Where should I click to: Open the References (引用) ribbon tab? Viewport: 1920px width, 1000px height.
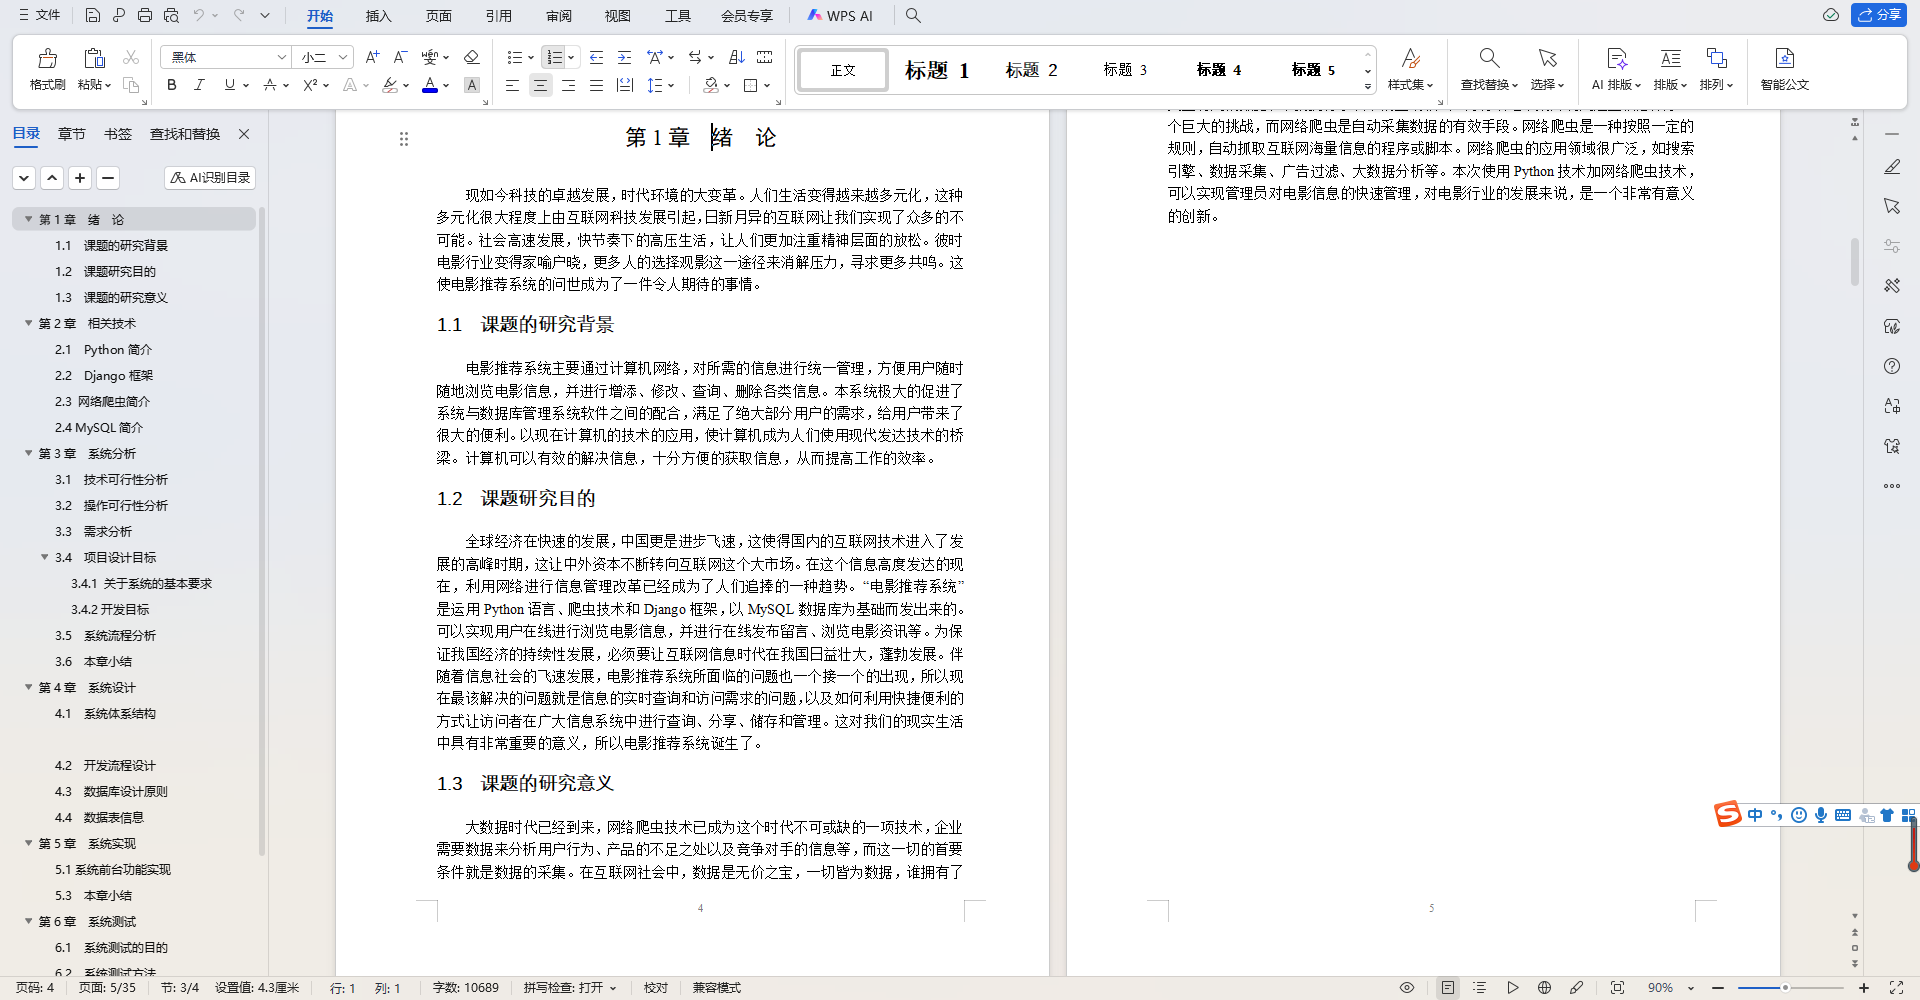tap(498, 16)
